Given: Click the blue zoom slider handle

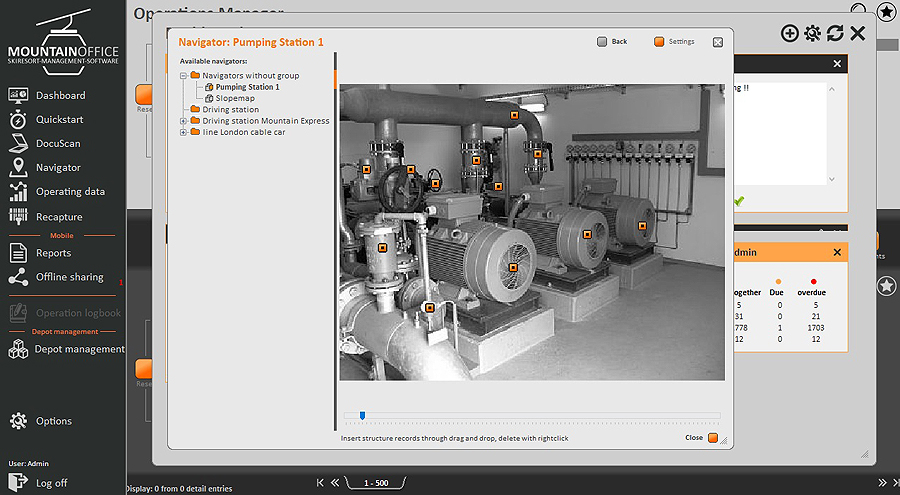Looking at the screenshot, I should (x=362, y=415).
